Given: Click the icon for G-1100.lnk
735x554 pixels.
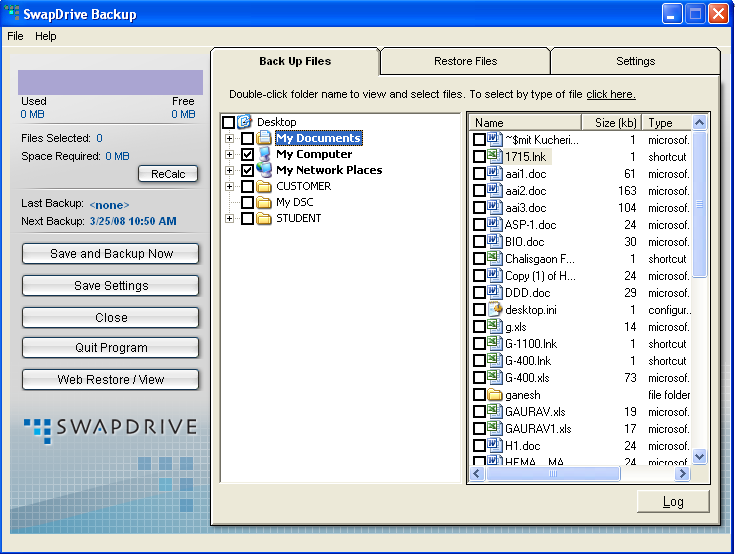Looking at the screenshot, I should point(494,344).
